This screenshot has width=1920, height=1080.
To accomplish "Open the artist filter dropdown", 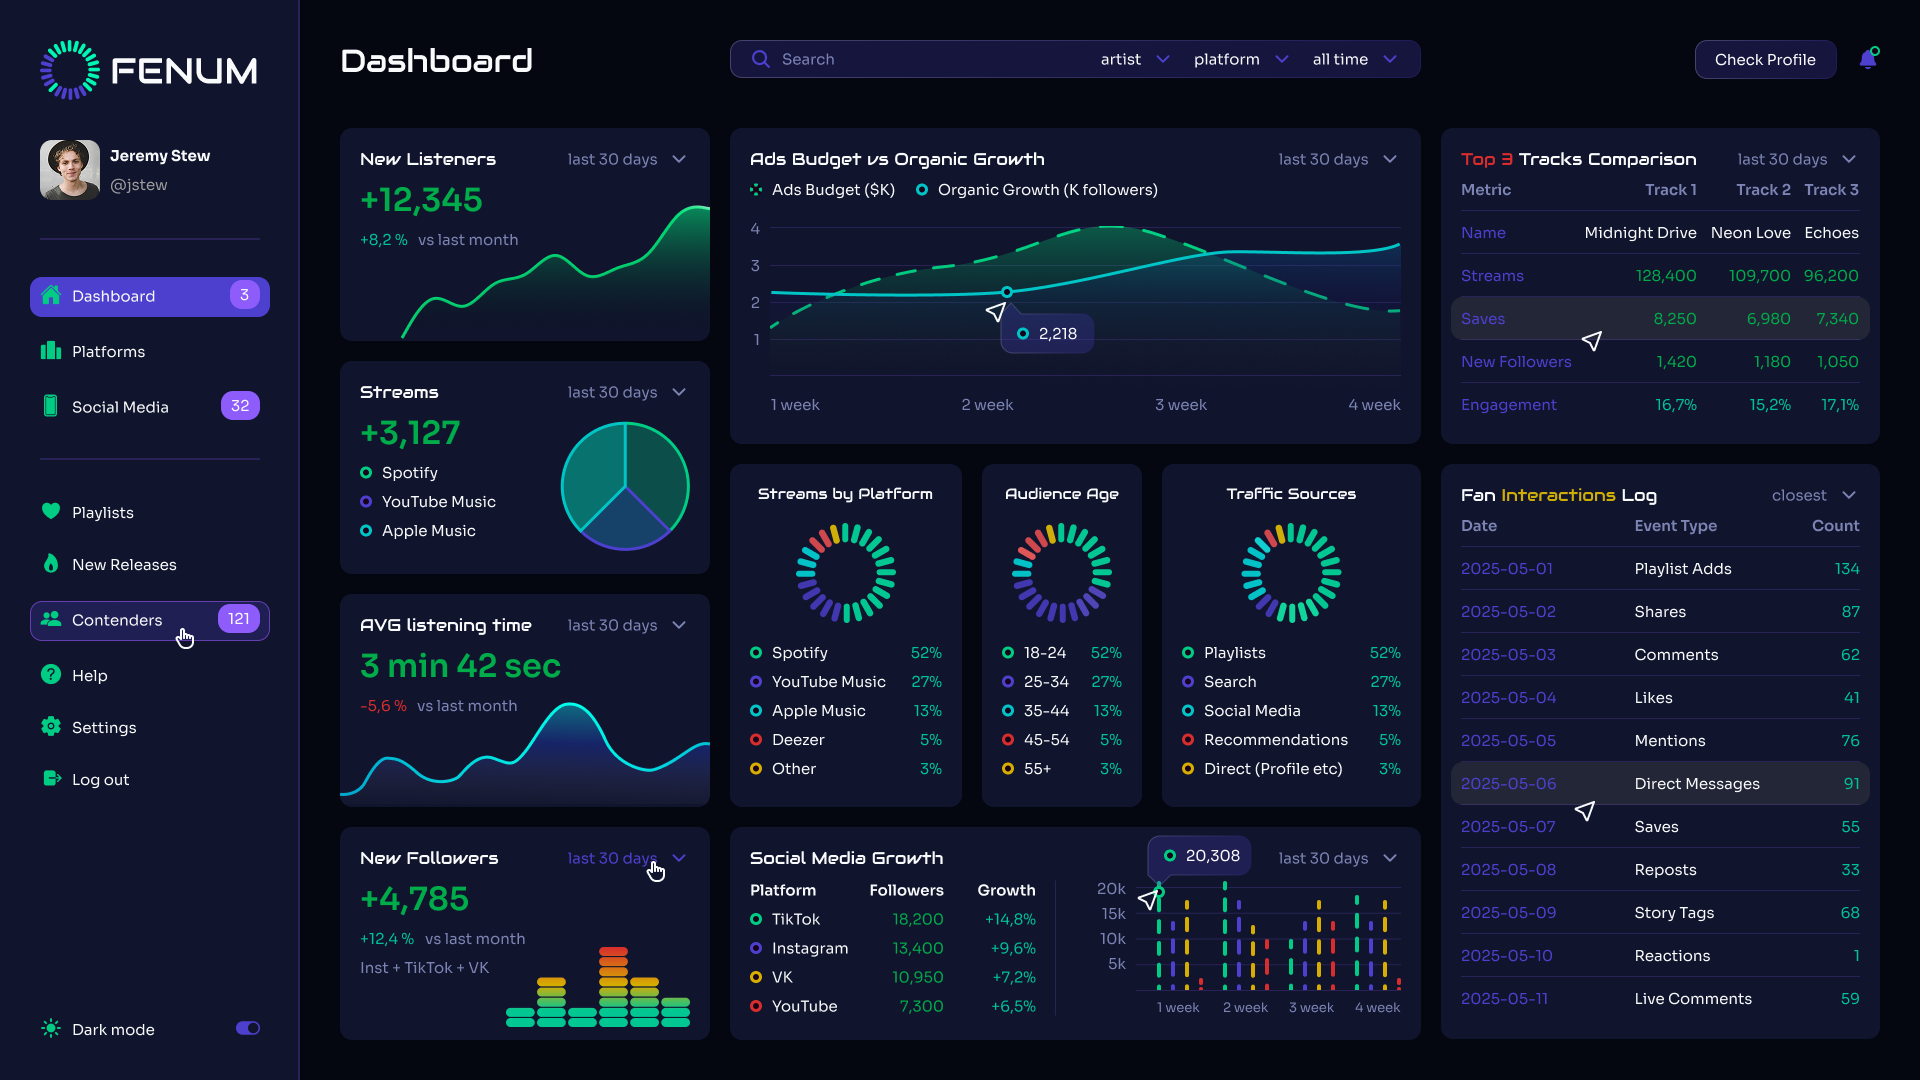I will [x=1134, y=59].
